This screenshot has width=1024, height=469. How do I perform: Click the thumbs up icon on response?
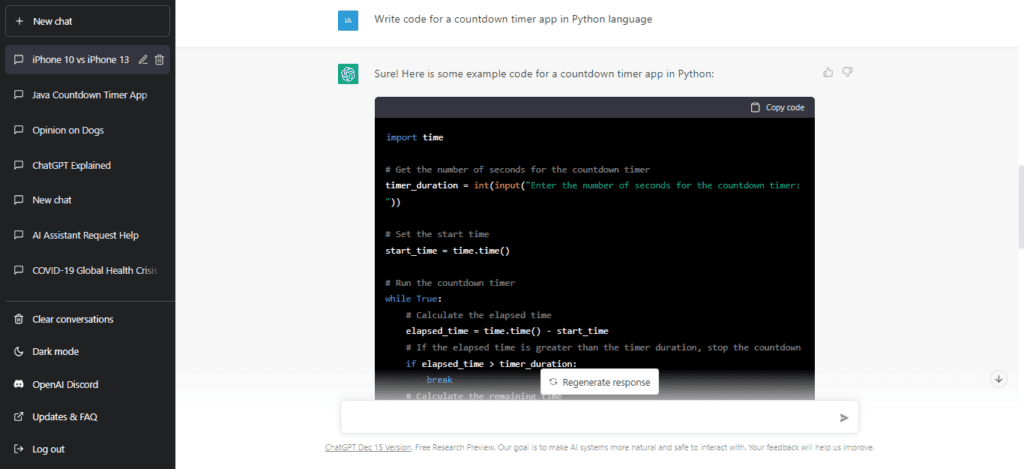tap(828, 72)
